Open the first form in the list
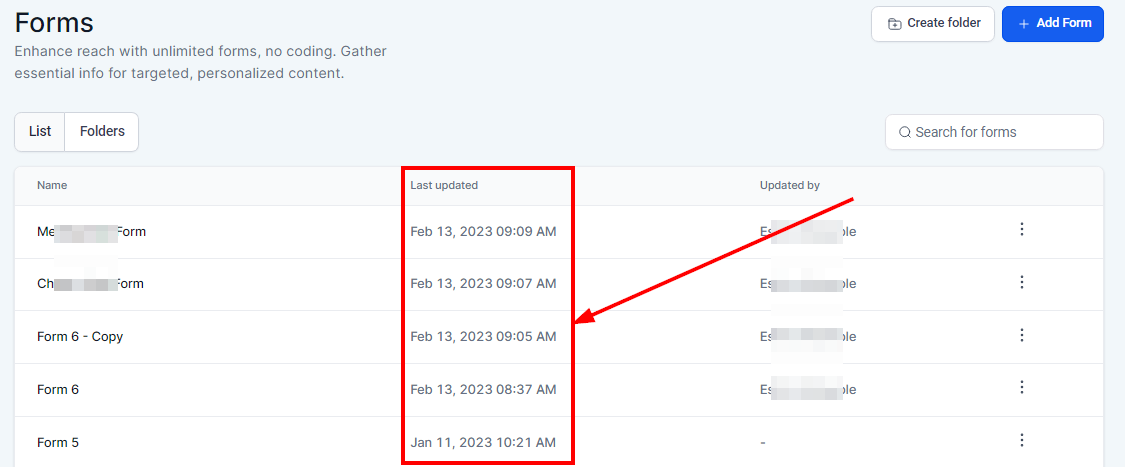The height and width of the screenshot is (467, 1125). pos(91,232)
